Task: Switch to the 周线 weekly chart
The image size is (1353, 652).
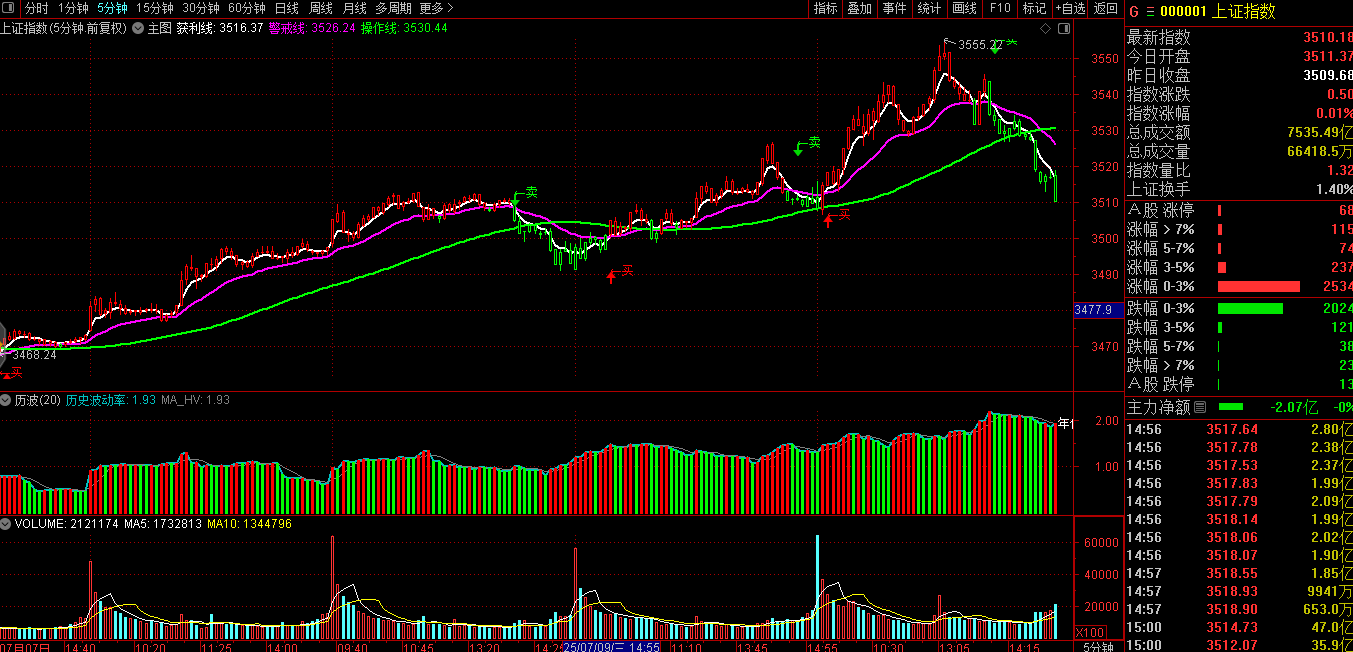Action: click(x=320, y=8)
